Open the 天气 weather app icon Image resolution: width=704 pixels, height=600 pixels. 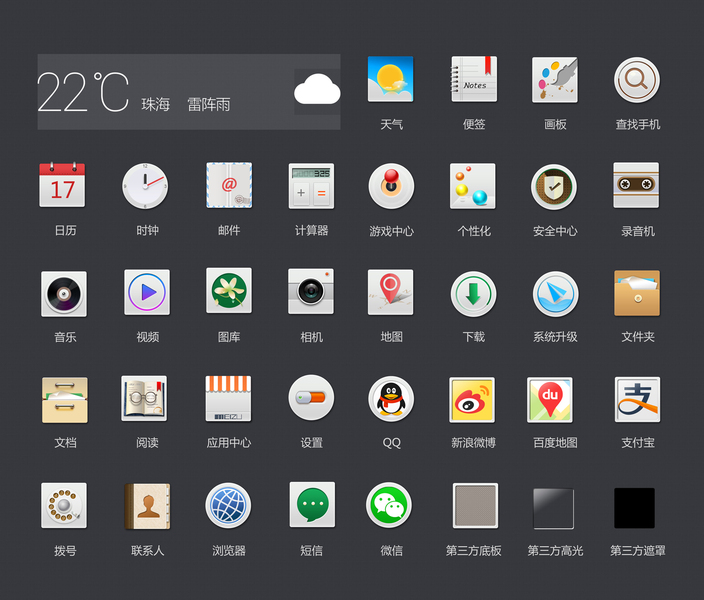(x=390, y=79)
